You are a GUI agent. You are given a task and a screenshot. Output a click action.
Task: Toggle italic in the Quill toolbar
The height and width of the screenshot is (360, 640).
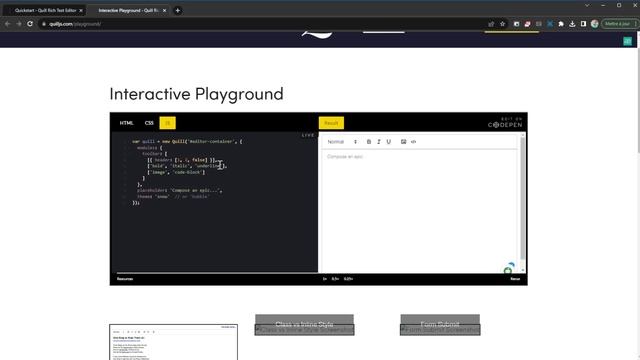click(x=379, y=142)
